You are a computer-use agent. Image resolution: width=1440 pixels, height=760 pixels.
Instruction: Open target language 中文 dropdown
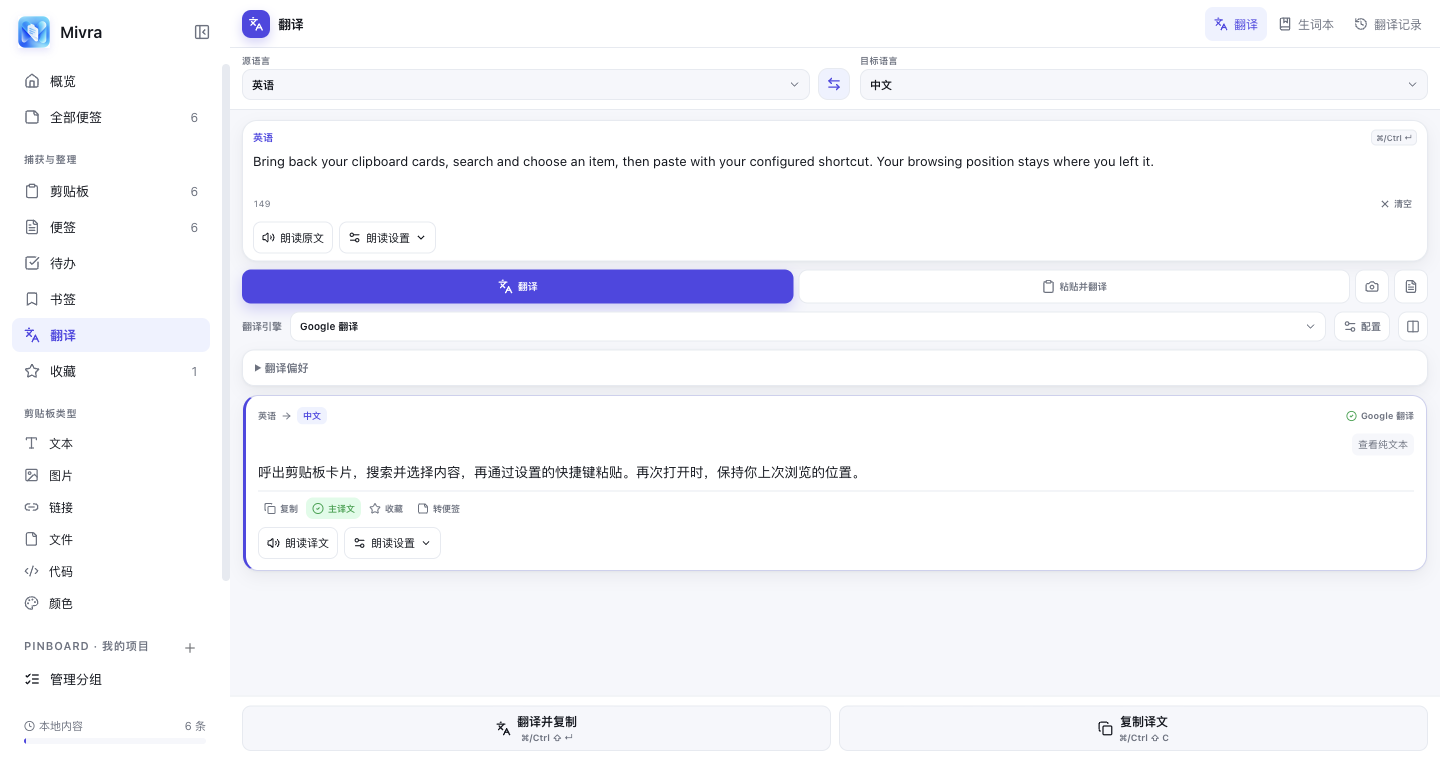(x=1144, y=85)
